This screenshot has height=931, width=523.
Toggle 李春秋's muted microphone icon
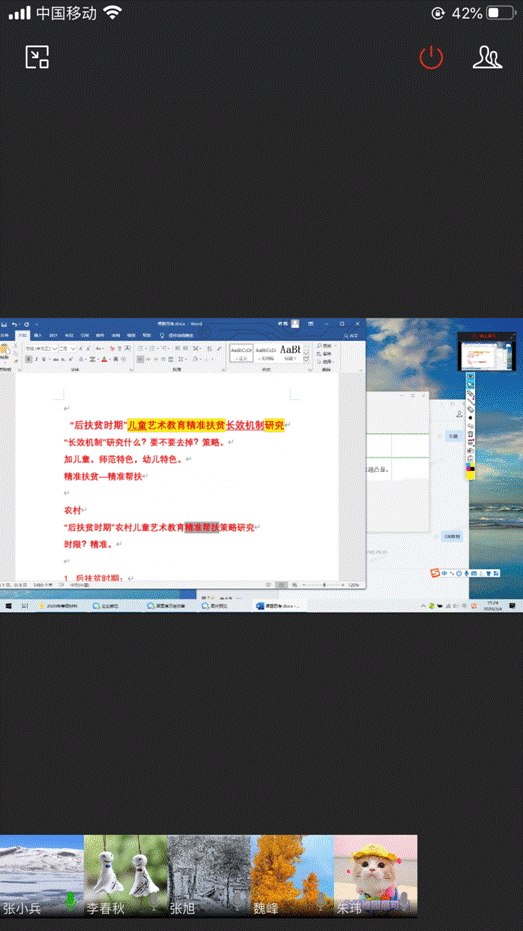154,901
